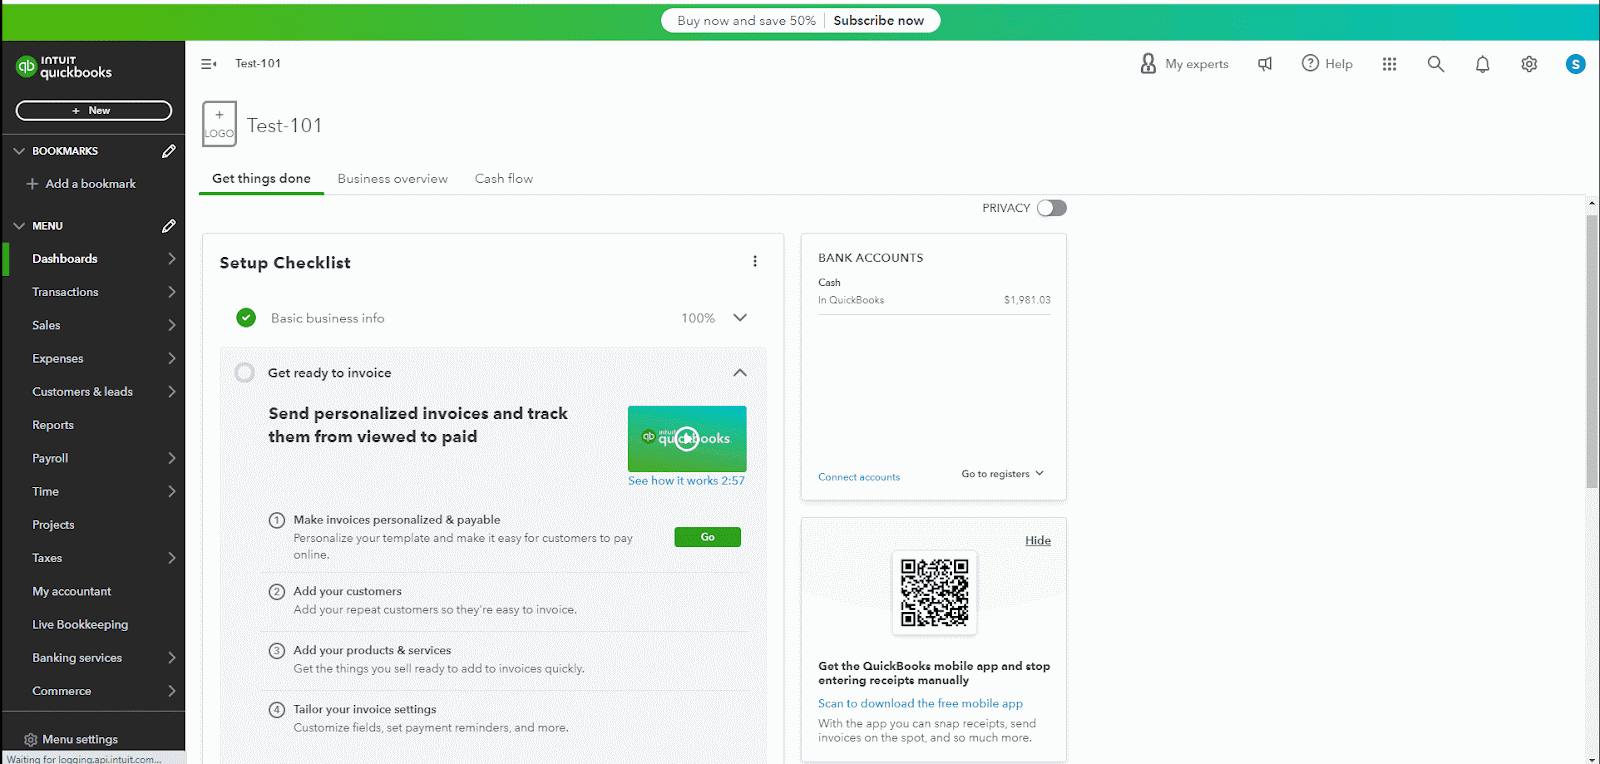The width and height of the screenshot is (1600, 764).
Task: Click the vertical page scrollbar
Action: point(1591,350)
